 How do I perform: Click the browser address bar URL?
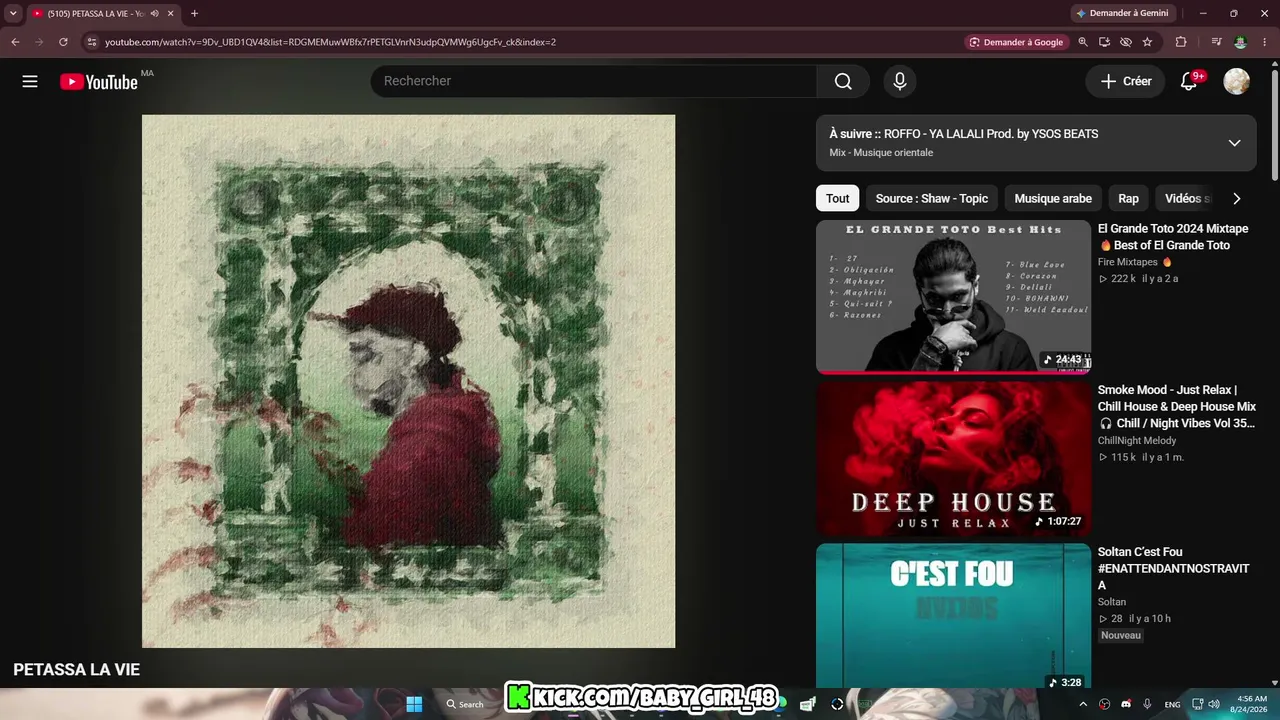pos(330,42)
